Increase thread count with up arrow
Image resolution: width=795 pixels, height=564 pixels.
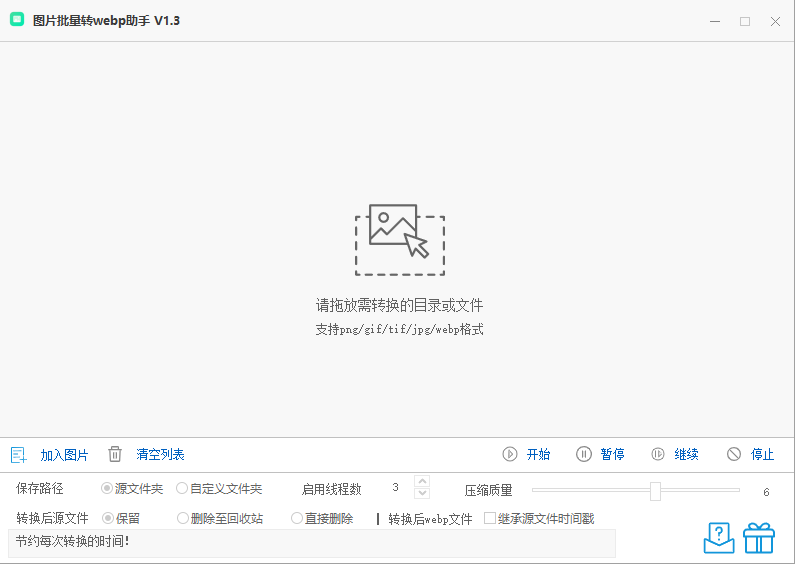pyautogui.click(x=422, y=483)
